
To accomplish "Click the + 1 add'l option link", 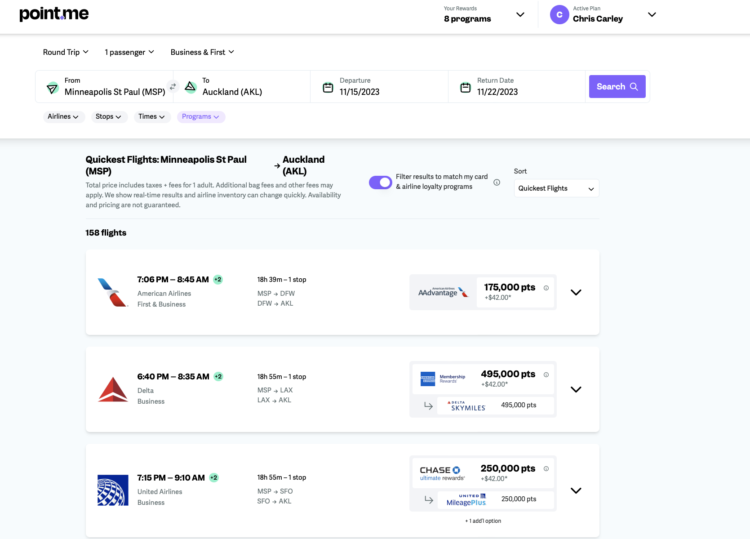I will (483, 521).
